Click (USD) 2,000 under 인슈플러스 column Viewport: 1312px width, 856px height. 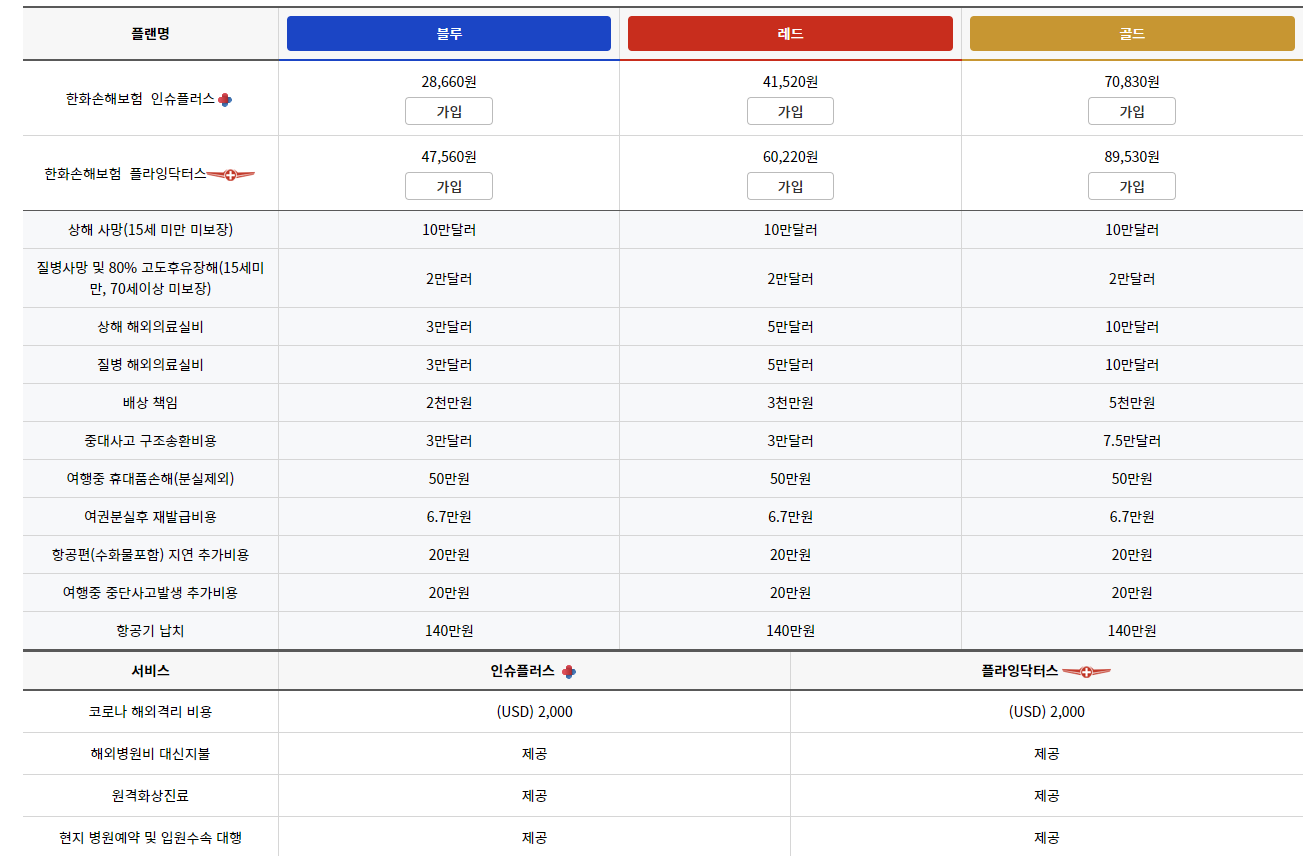[534, 712]
